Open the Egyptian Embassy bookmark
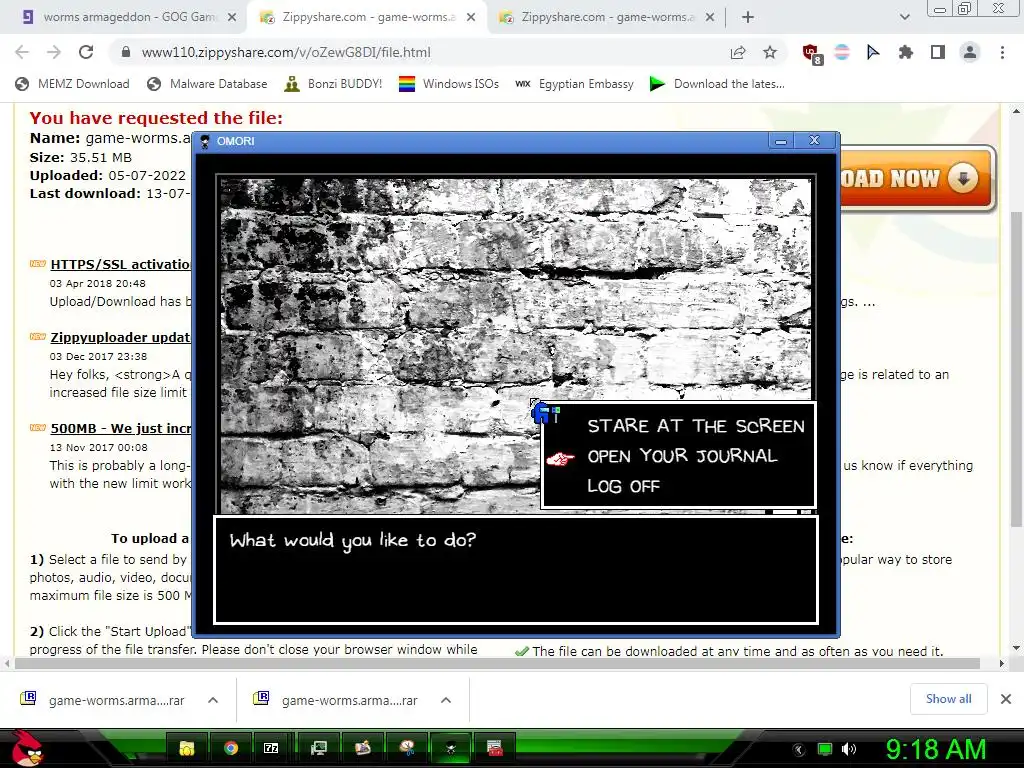1024x768 pixels. (574, 84)
